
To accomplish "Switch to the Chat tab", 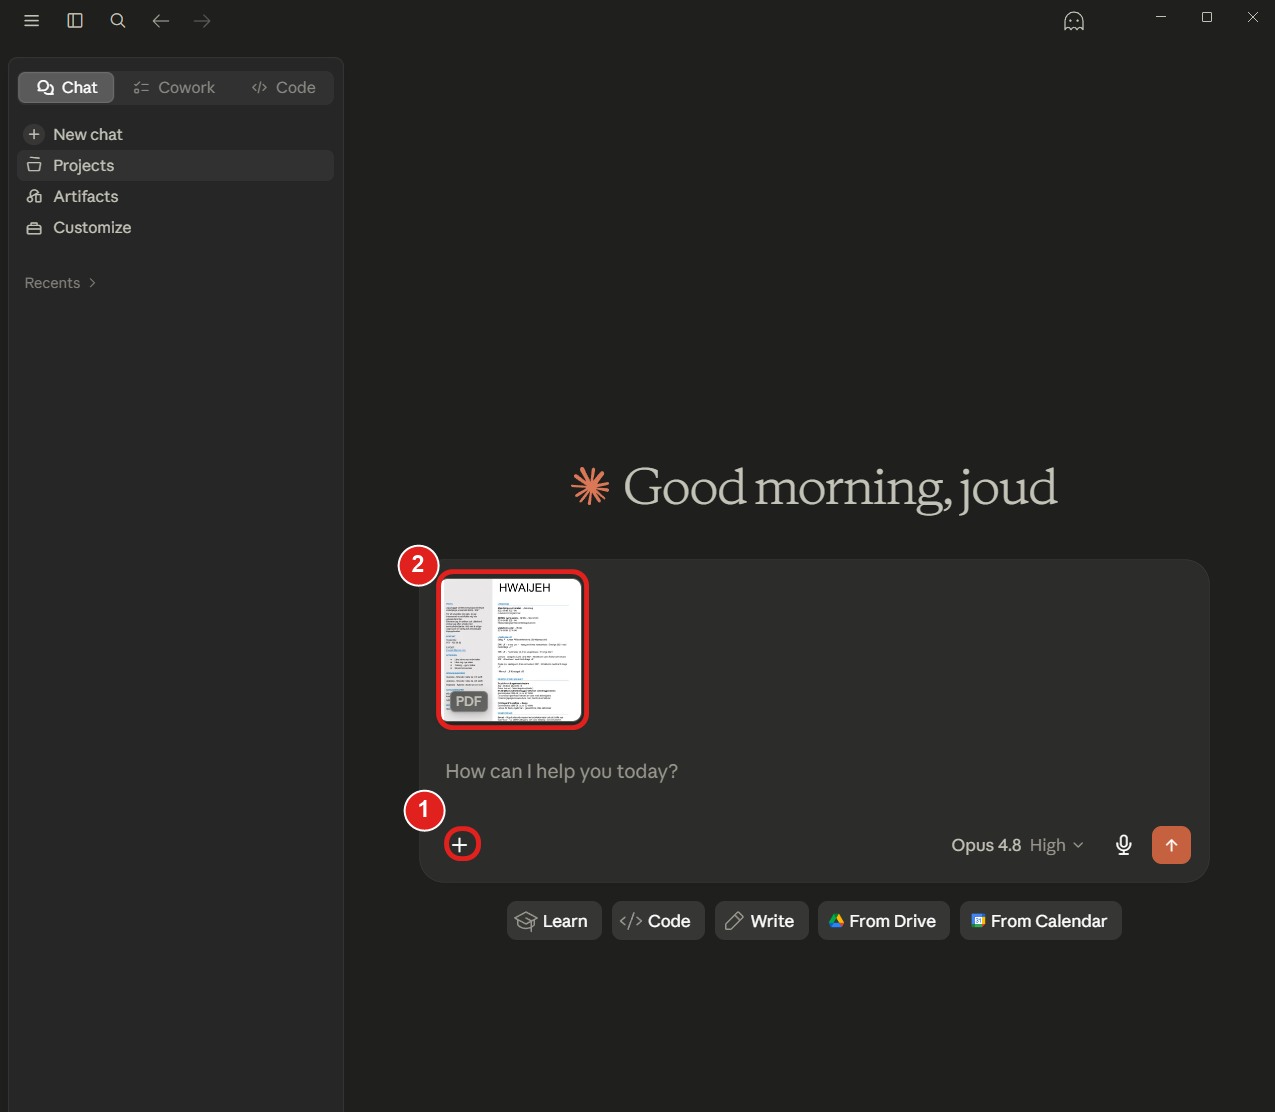I will tap(67, 87).
